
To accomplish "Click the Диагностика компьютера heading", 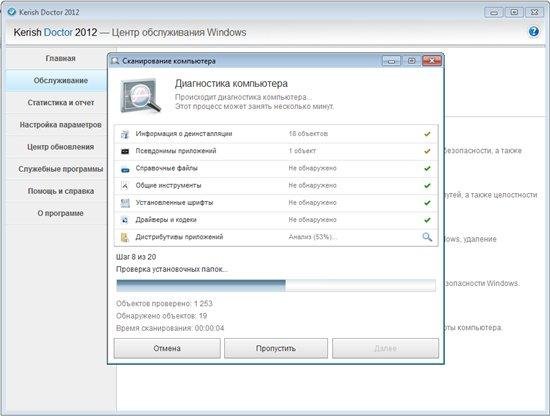I will tap(231, 83).
